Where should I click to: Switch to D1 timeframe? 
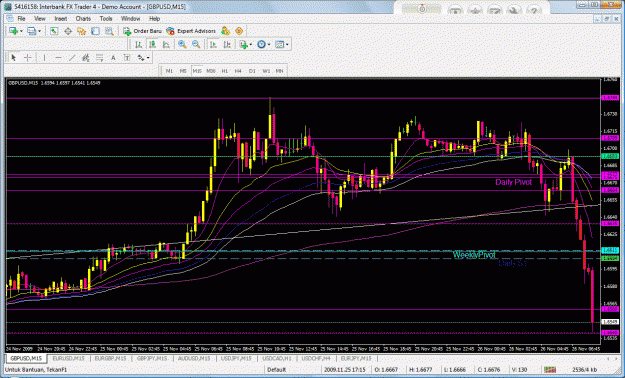[x=252, y=71]
